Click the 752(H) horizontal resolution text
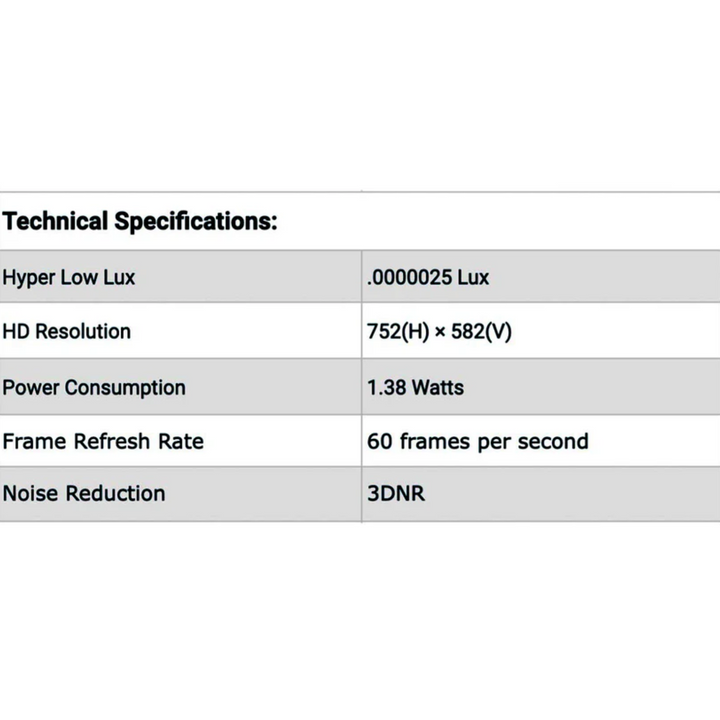 397,331
